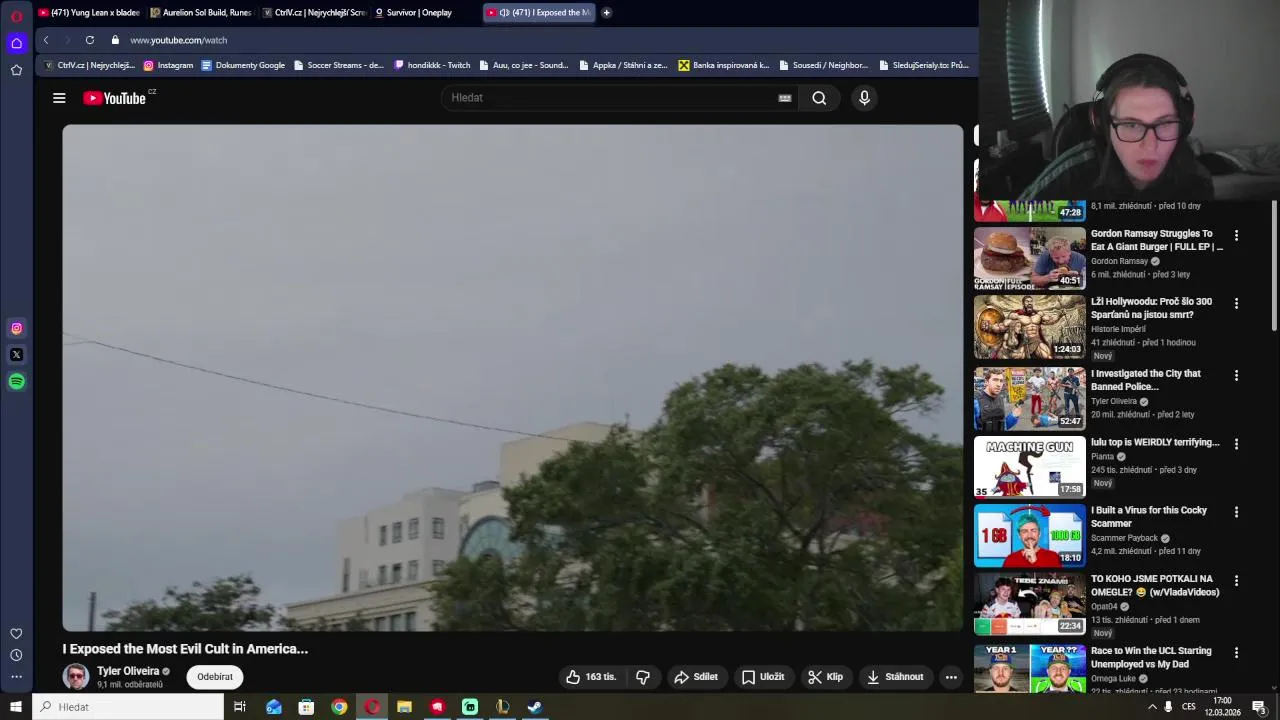Viewport: 1280px width, 720px height.
Task: Open options menu for Lži Hollywoodu video
Action: 1236,303
